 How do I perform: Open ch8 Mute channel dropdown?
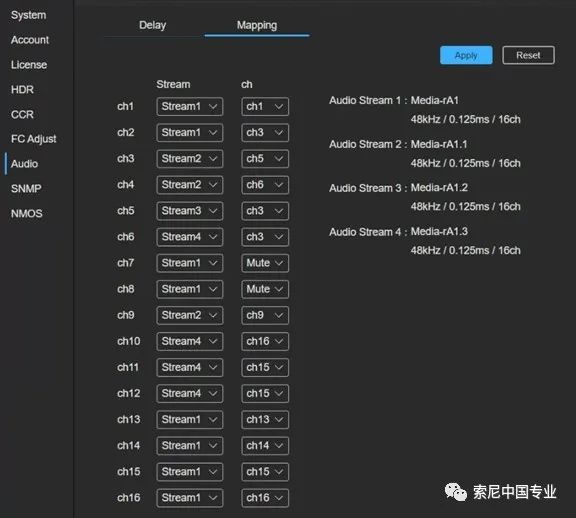265,289
